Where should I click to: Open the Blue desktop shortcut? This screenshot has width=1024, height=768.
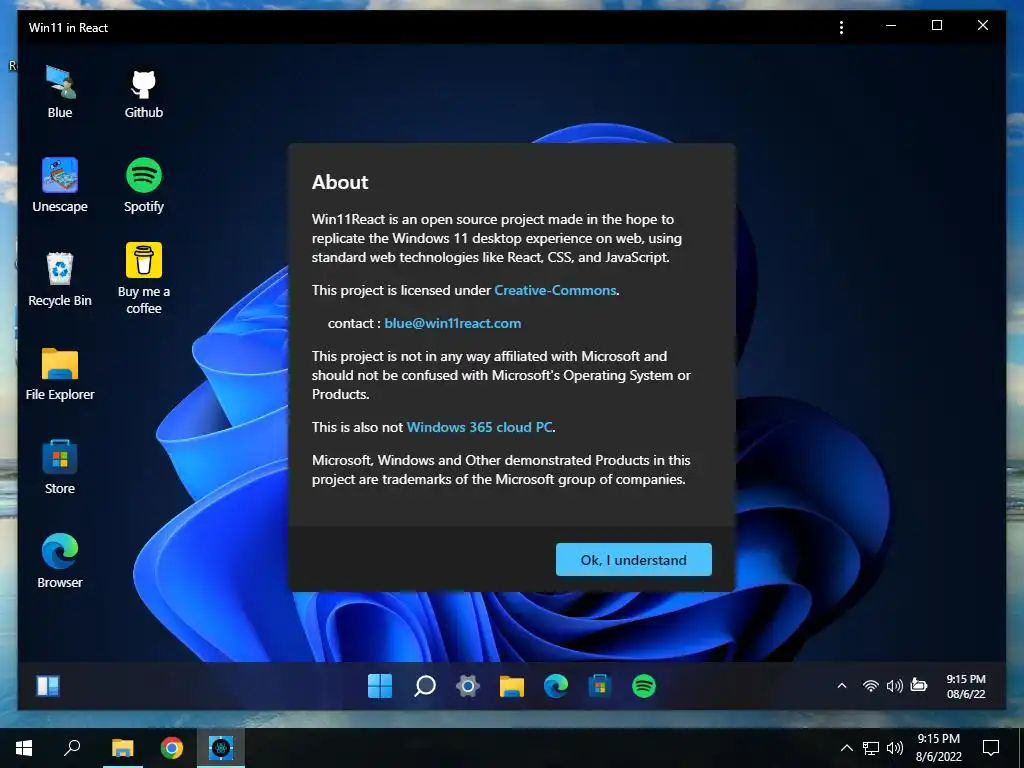(60, 91)
